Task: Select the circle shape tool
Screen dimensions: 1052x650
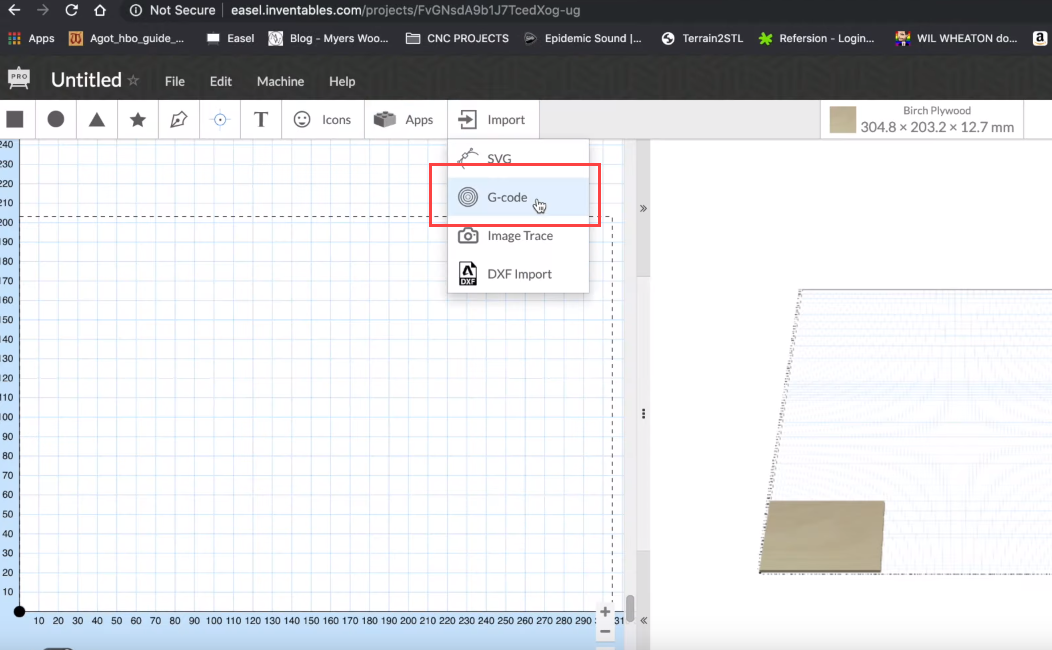Action: click(x=56, y=119)
